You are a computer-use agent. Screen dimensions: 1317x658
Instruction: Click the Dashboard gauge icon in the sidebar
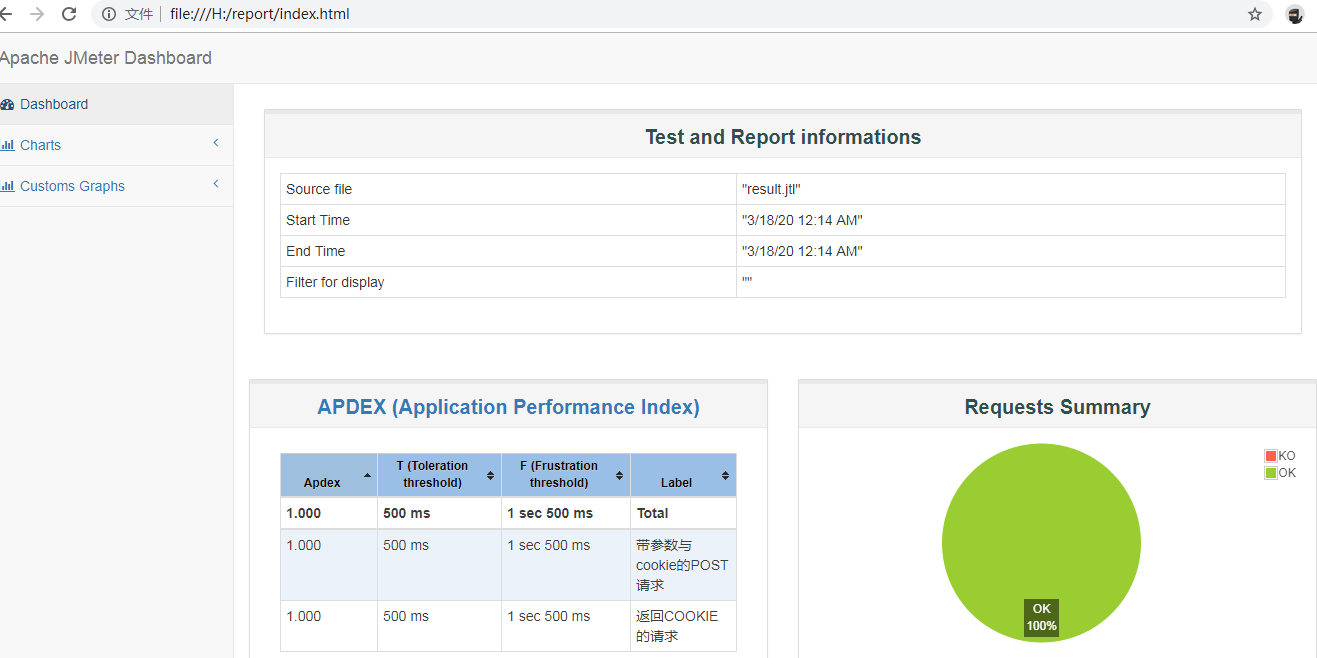pos(7,104)
